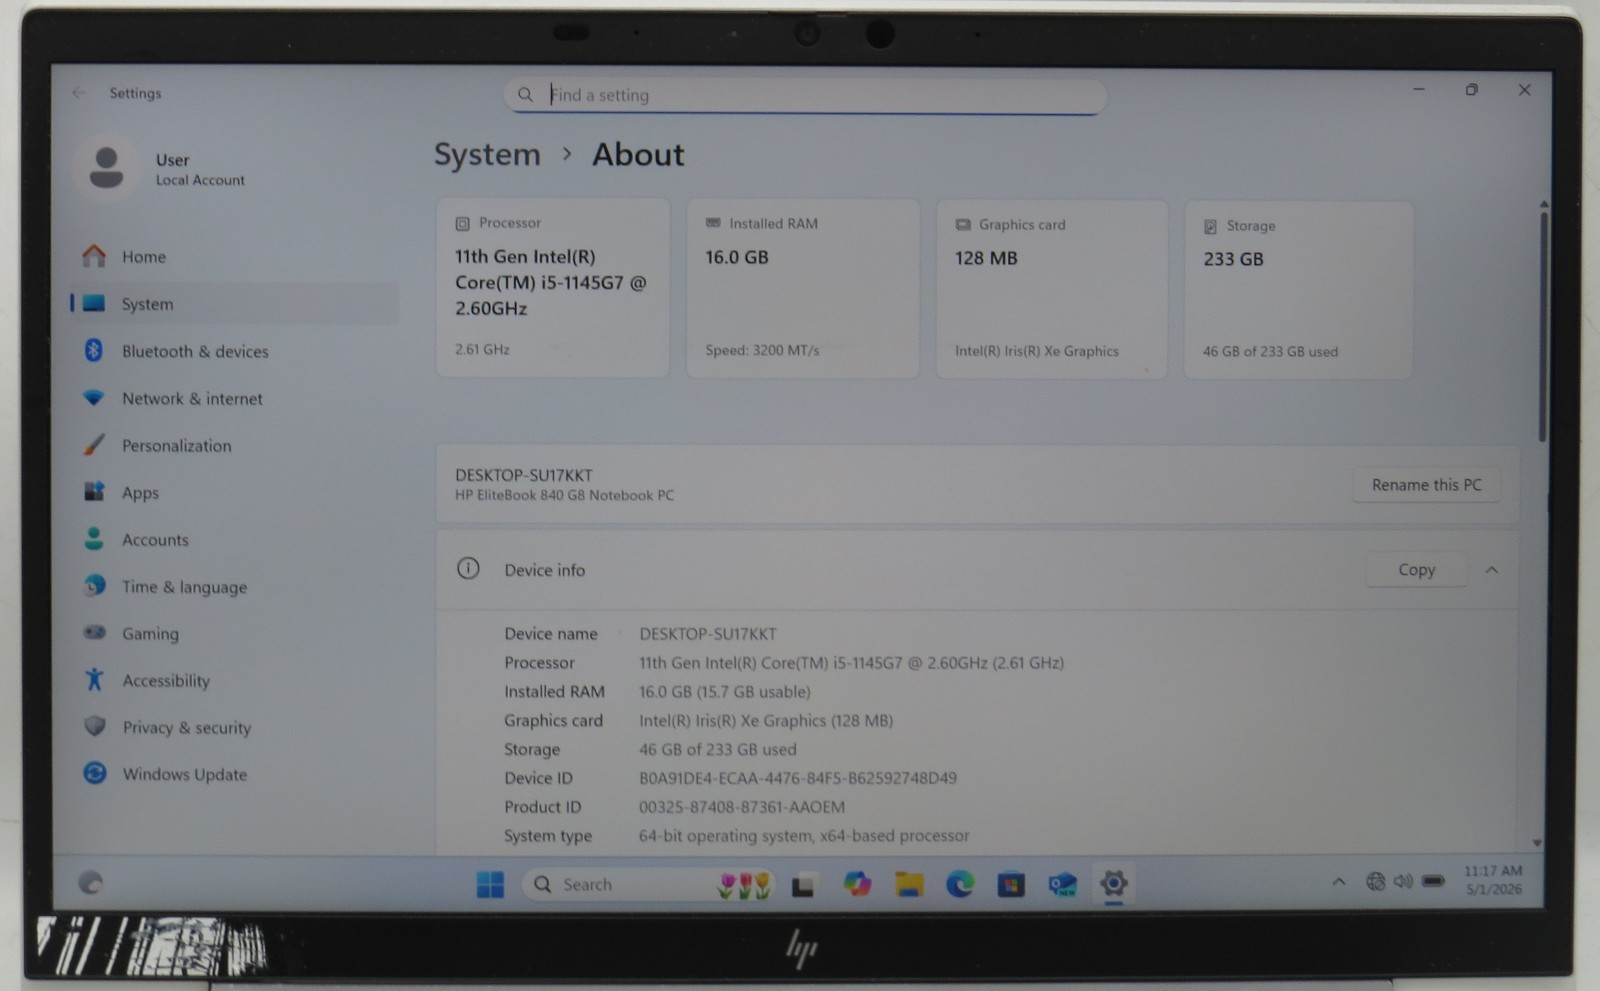Click the Apps icon in sidebar
Image resolution: width=1600 pixels, height=991 pixels.
click(94, 491)
